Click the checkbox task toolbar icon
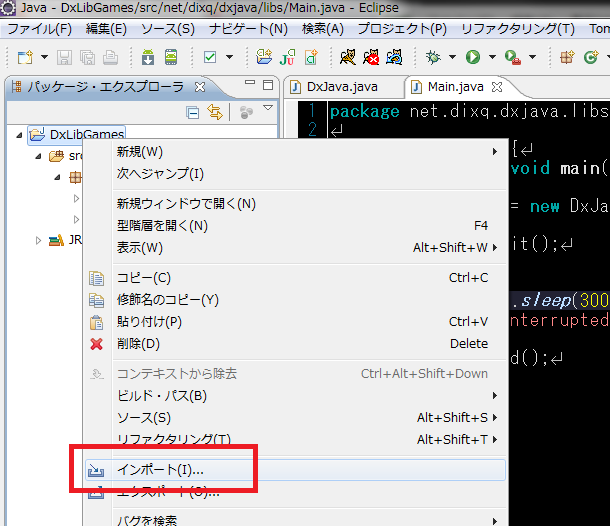Image resolution: width=610 pixels, height=526 pixels. pos(210,58)
